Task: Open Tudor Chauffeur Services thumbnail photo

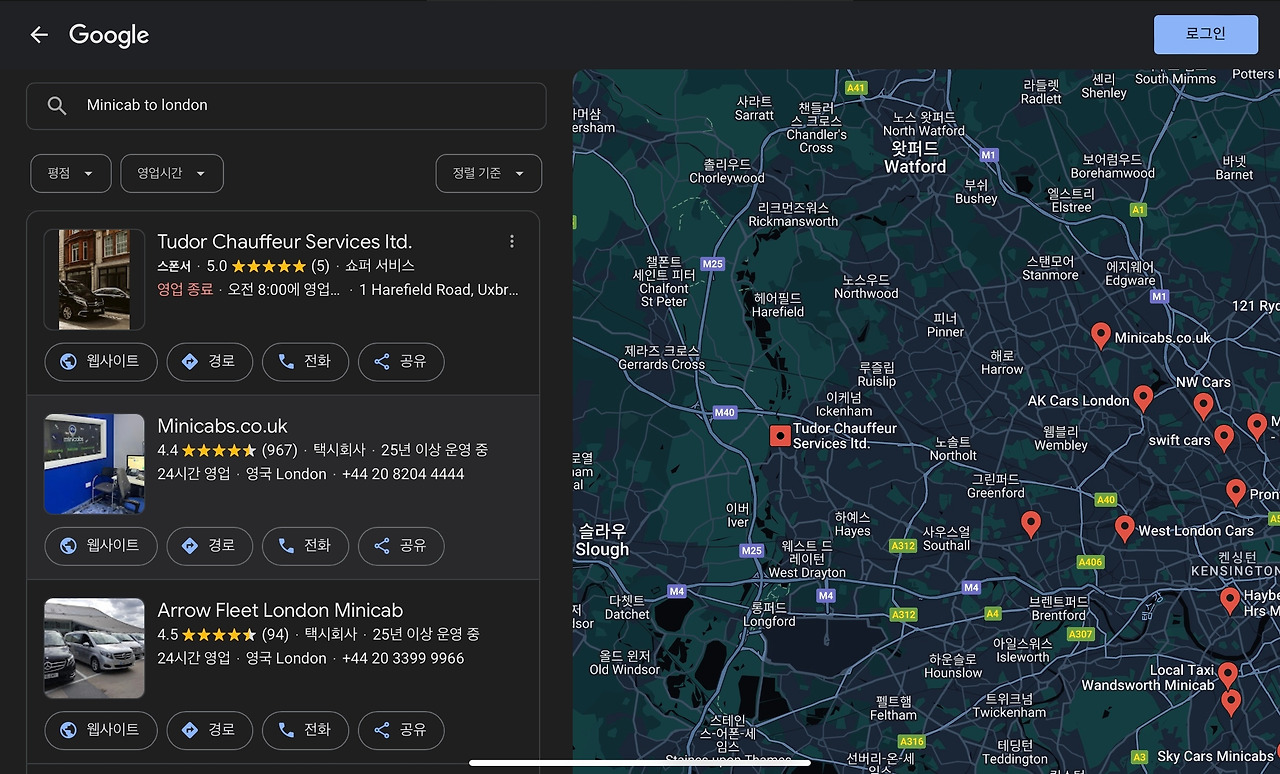Action: coord(94,279)
